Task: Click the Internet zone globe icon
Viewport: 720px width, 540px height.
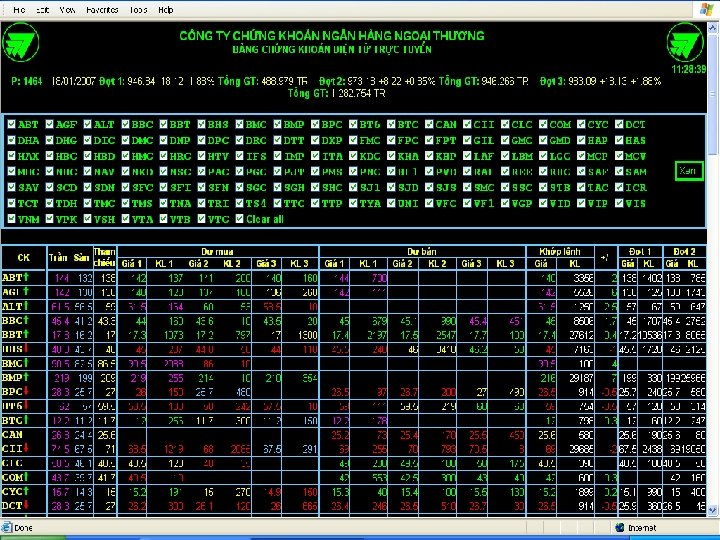Action: coord(619,528)
